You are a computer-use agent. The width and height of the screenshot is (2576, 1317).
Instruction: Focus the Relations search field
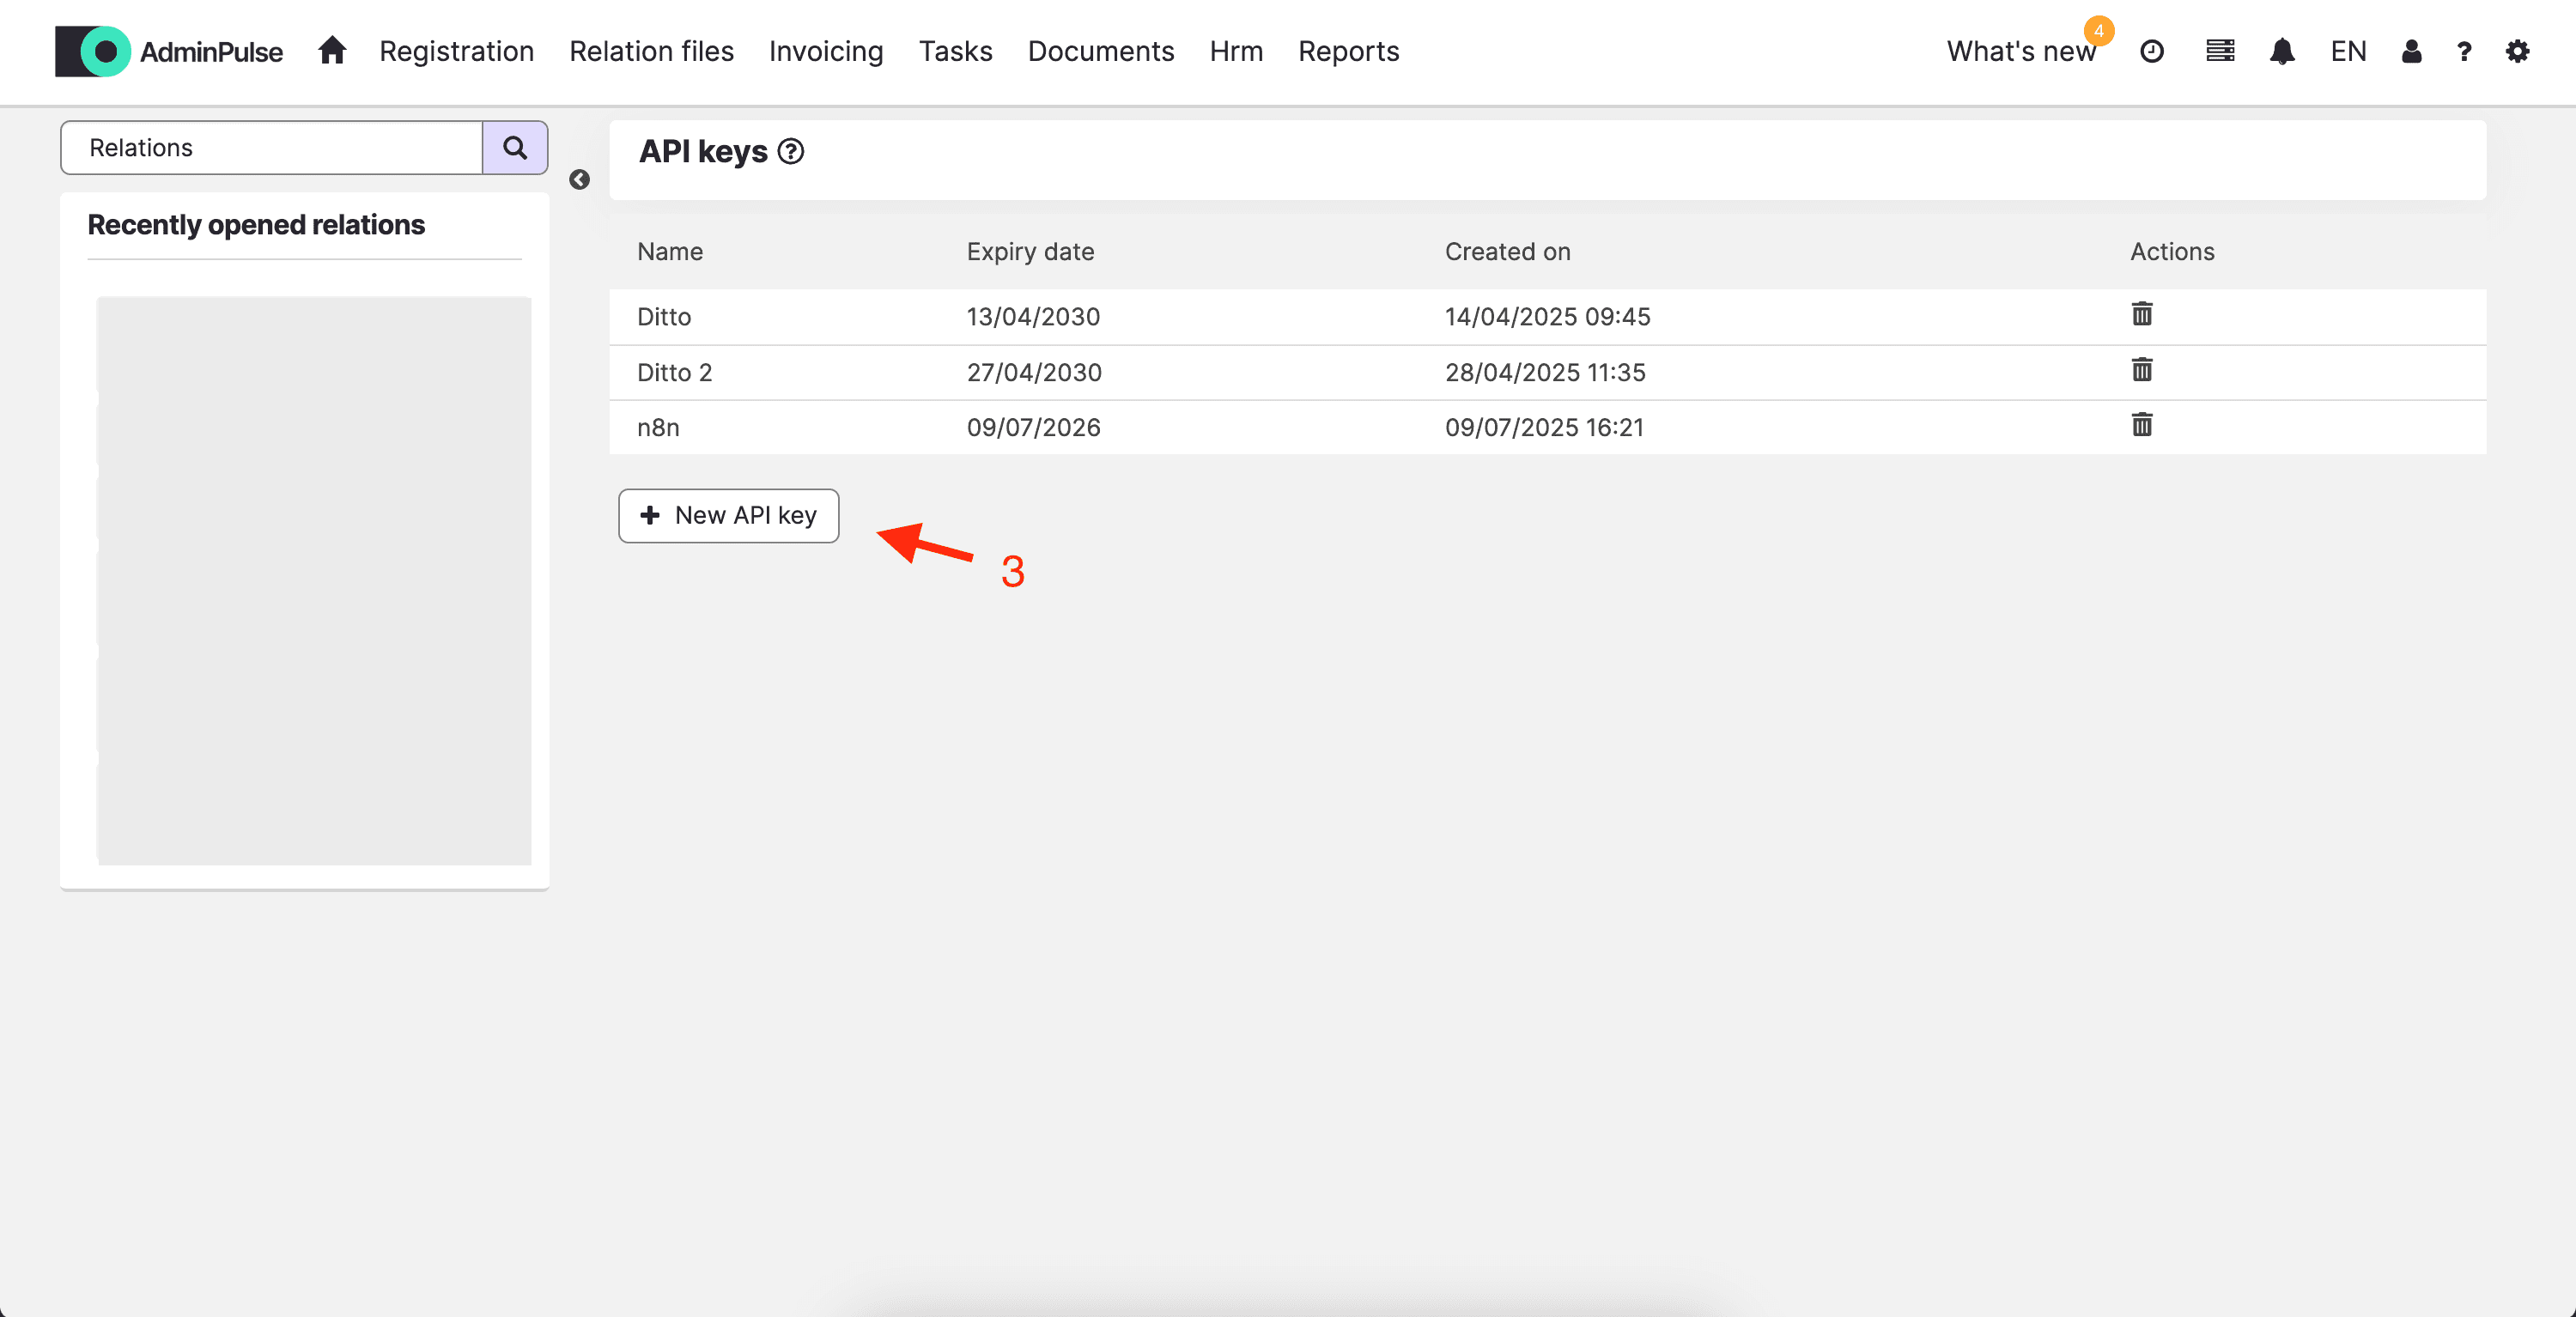(272, 148)
